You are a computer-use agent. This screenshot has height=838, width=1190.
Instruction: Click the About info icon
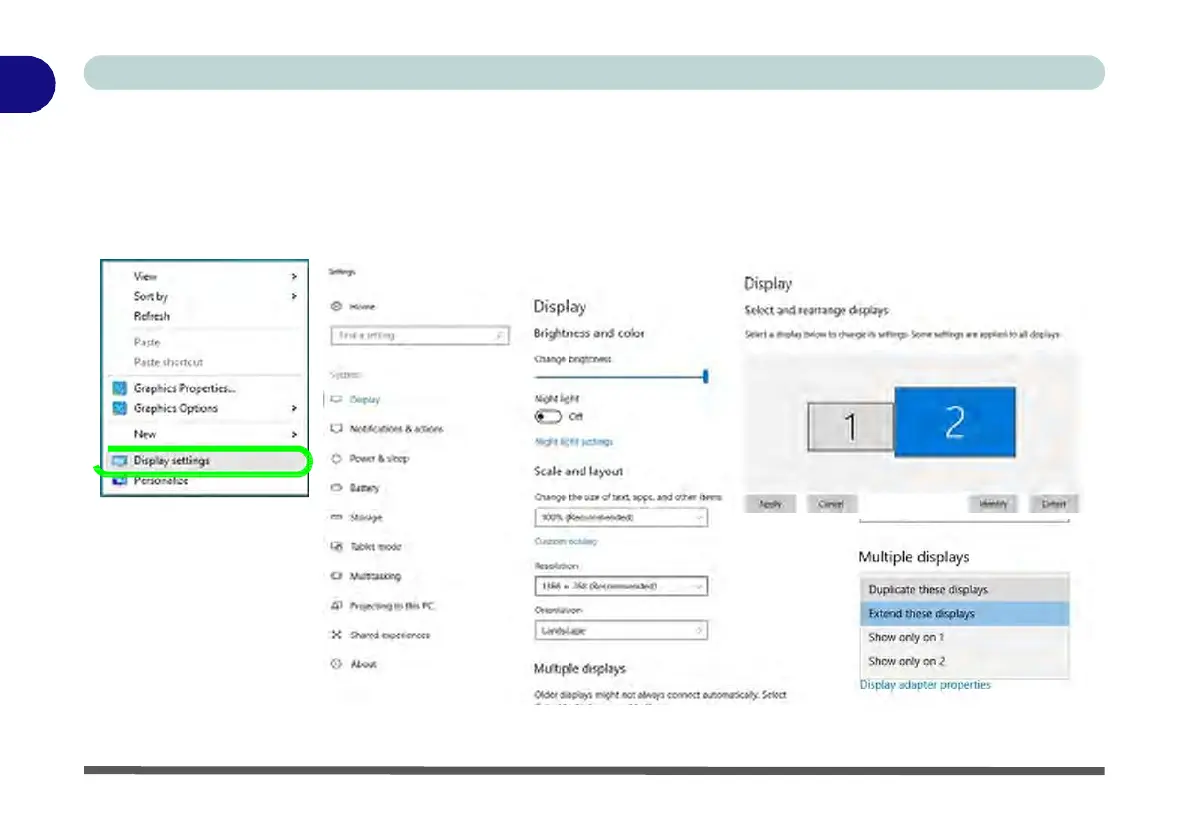[x=336, y=663]
